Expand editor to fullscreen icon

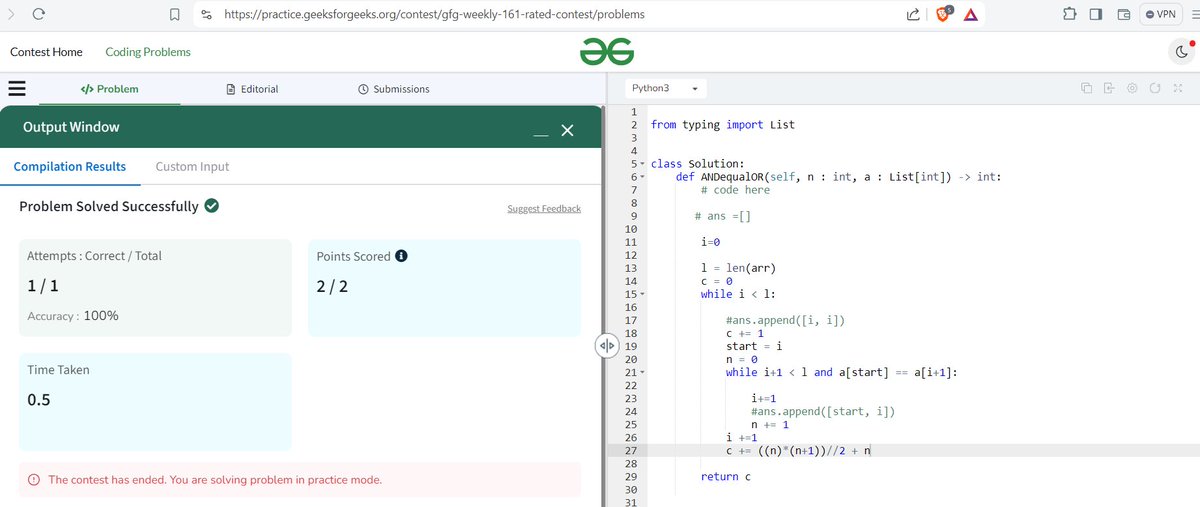1177,89
